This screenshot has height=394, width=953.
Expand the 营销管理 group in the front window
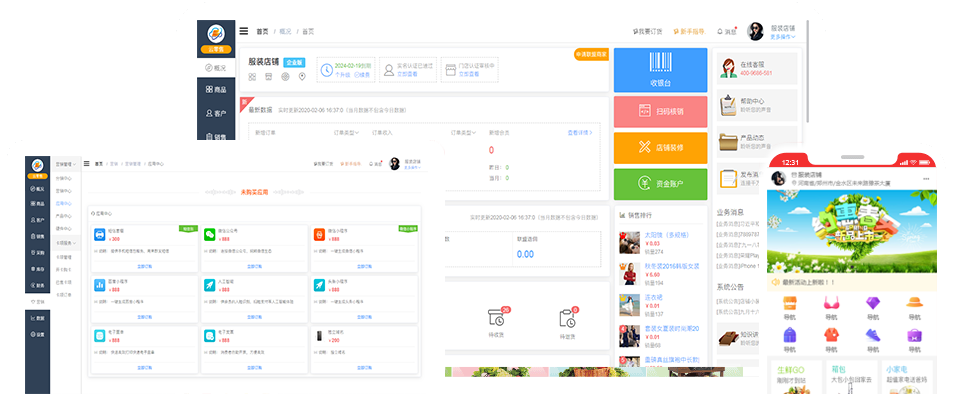66,164
